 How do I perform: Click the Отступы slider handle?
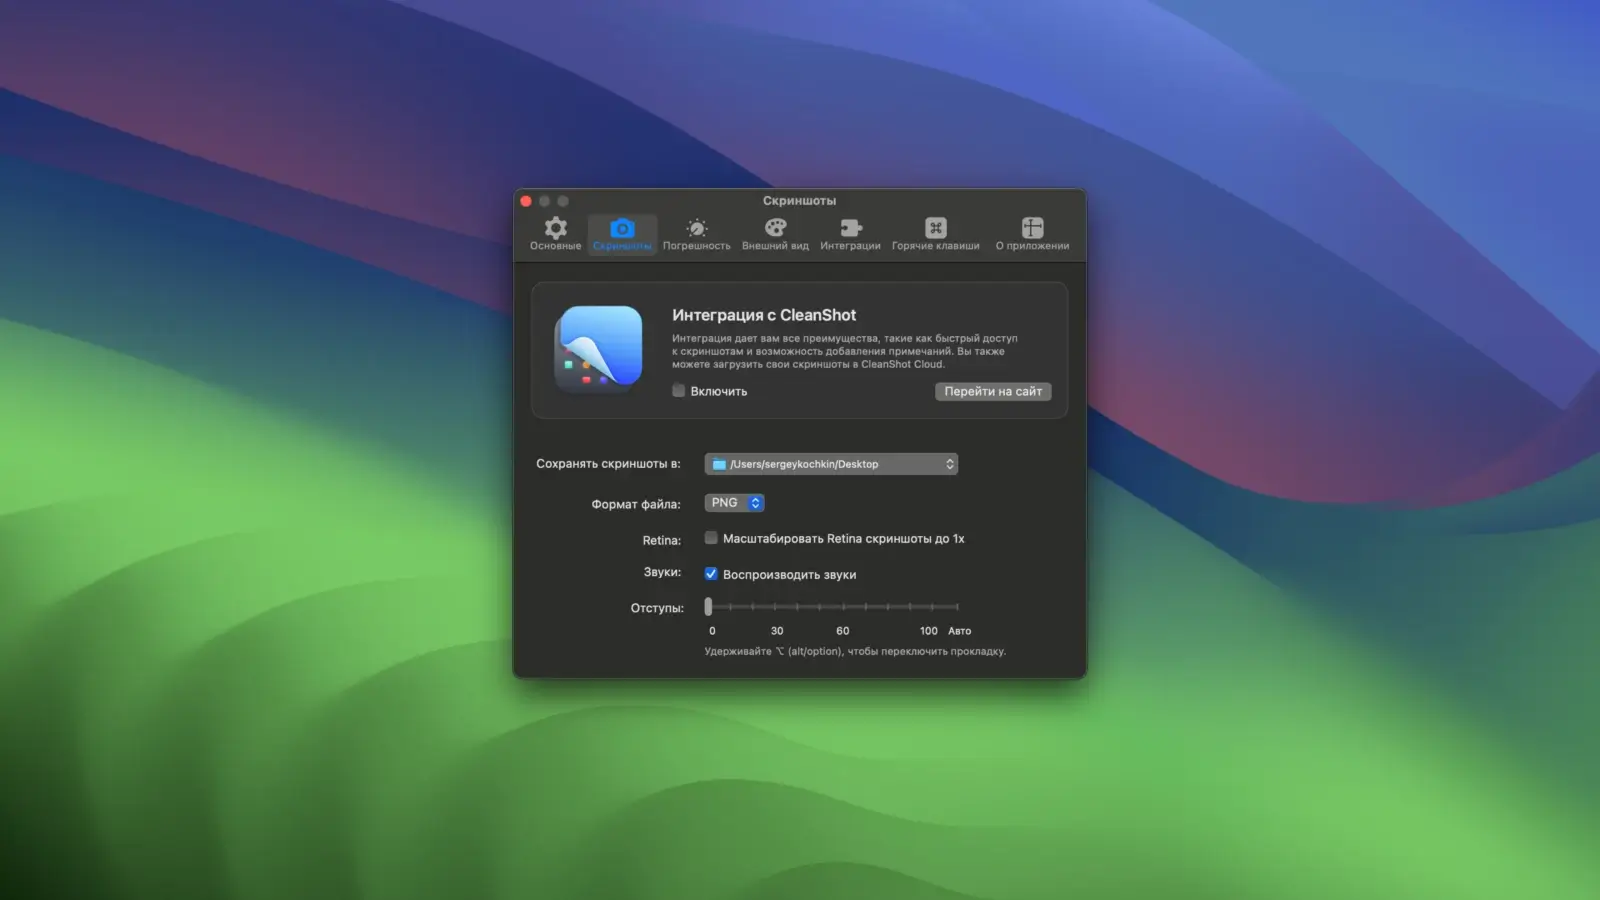click(x=708, y=607)
